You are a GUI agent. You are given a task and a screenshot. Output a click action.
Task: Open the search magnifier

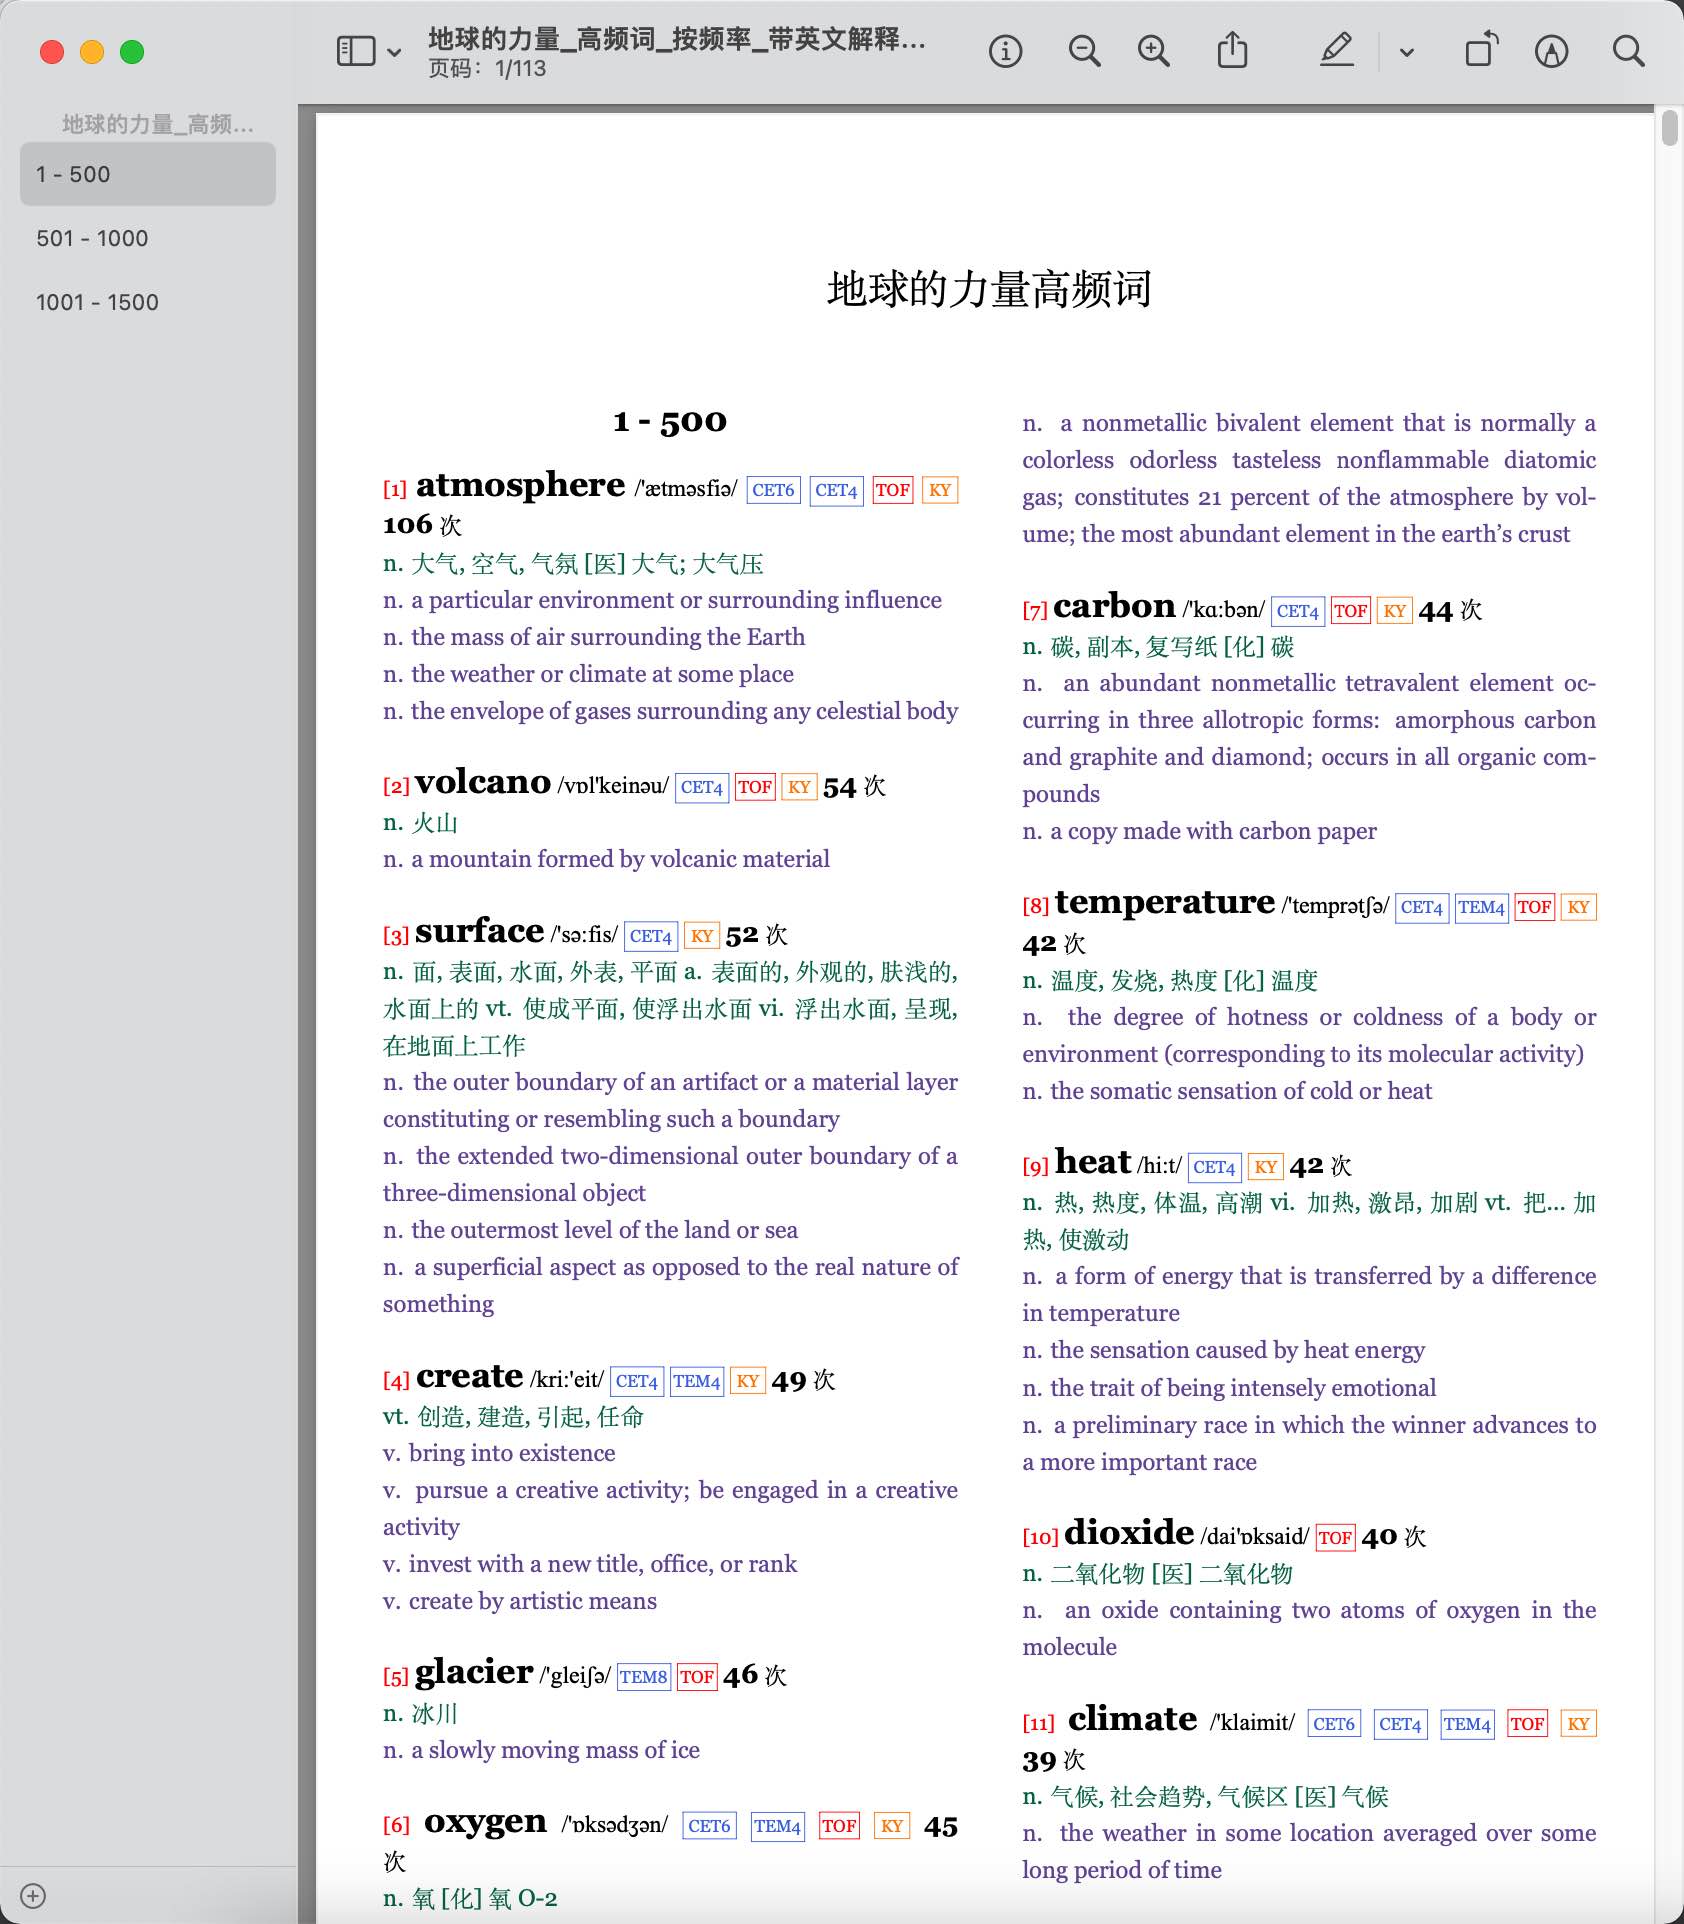coord(1628,51)
